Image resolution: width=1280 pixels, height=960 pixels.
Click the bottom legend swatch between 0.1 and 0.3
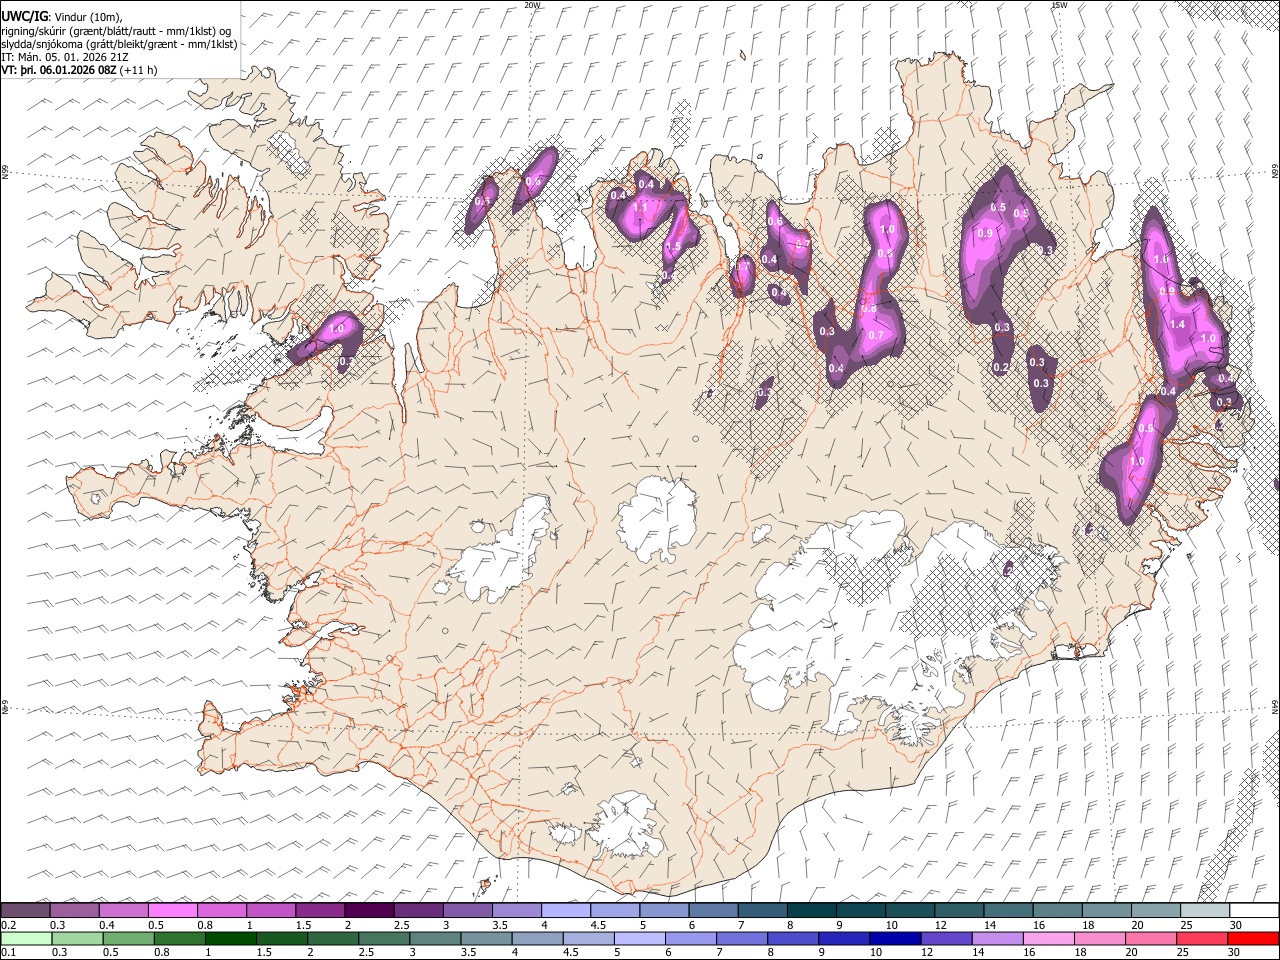click(x=26, y=939)
